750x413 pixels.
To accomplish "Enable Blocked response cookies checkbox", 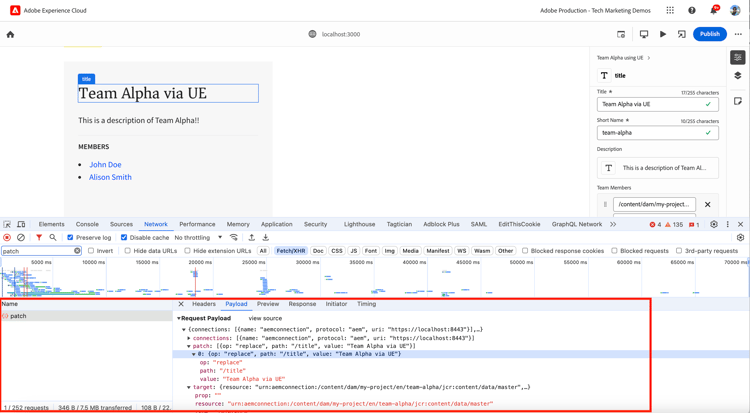I will (x=525, y=251).
